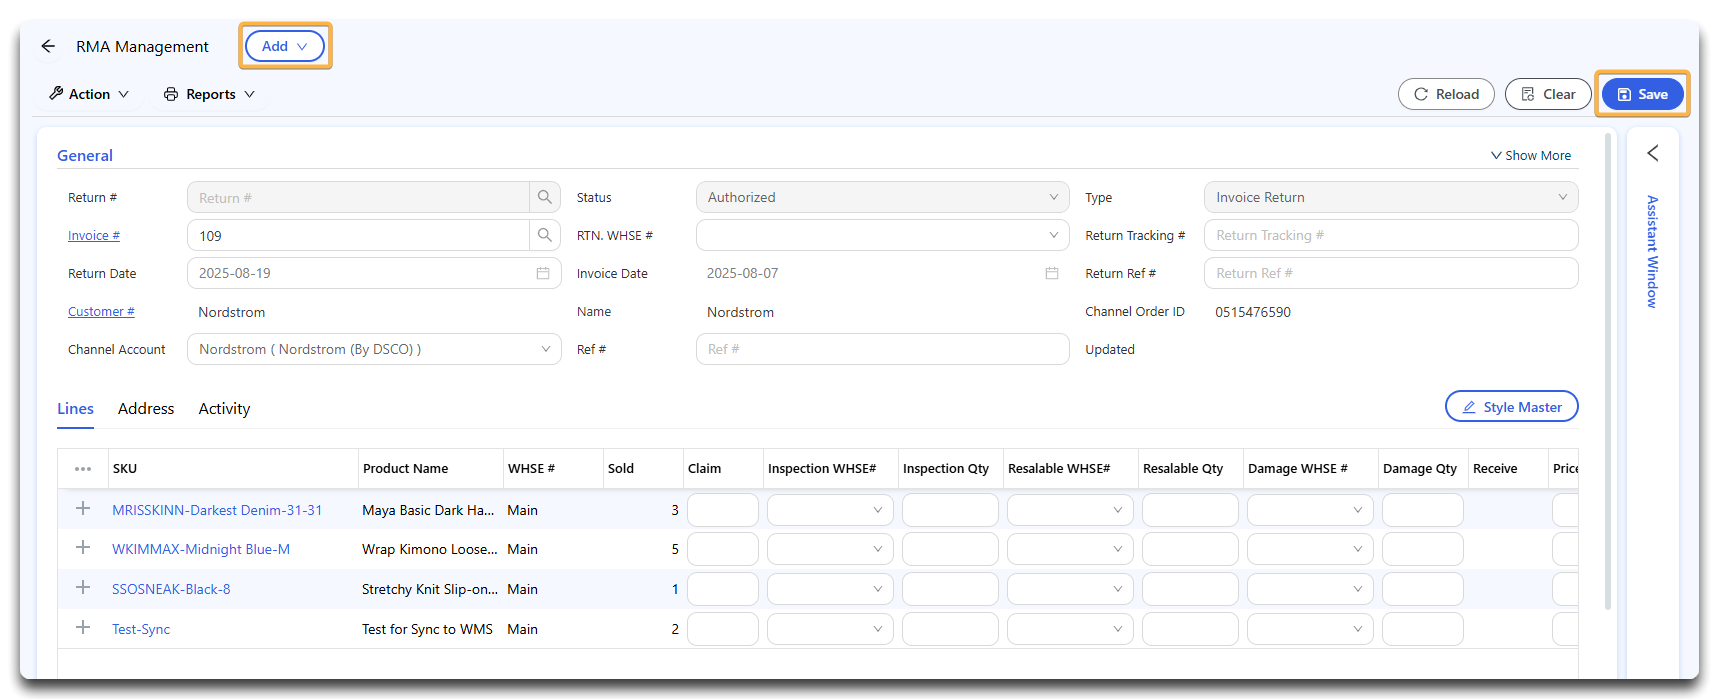
Task: Click the search icon in Return # field
Action: point(544,197)
